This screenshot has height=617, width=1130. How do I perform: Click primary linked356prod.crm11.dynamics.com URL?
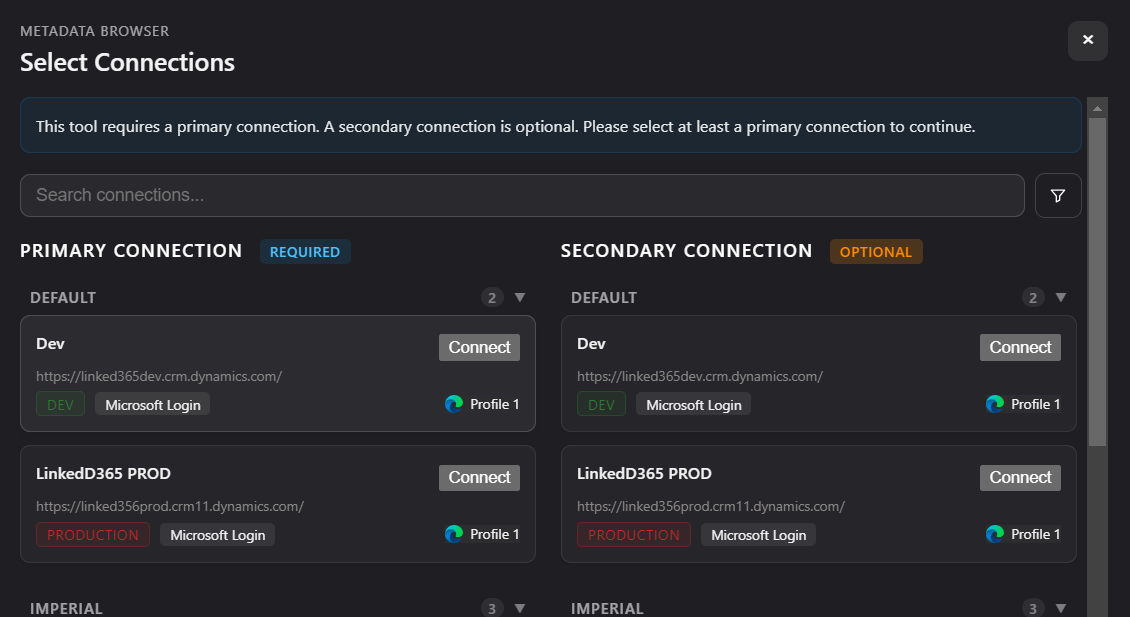pyautogui.click(x=170, y=506)
